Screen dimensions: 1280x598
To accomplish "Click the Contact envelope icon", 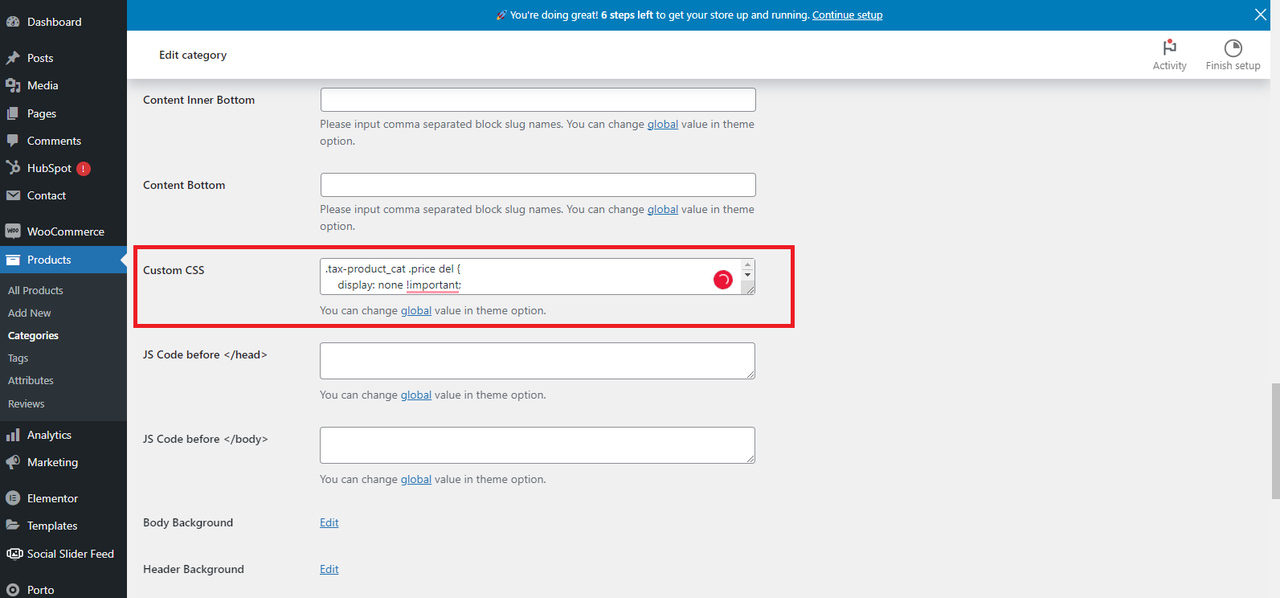I will point(13,196).
